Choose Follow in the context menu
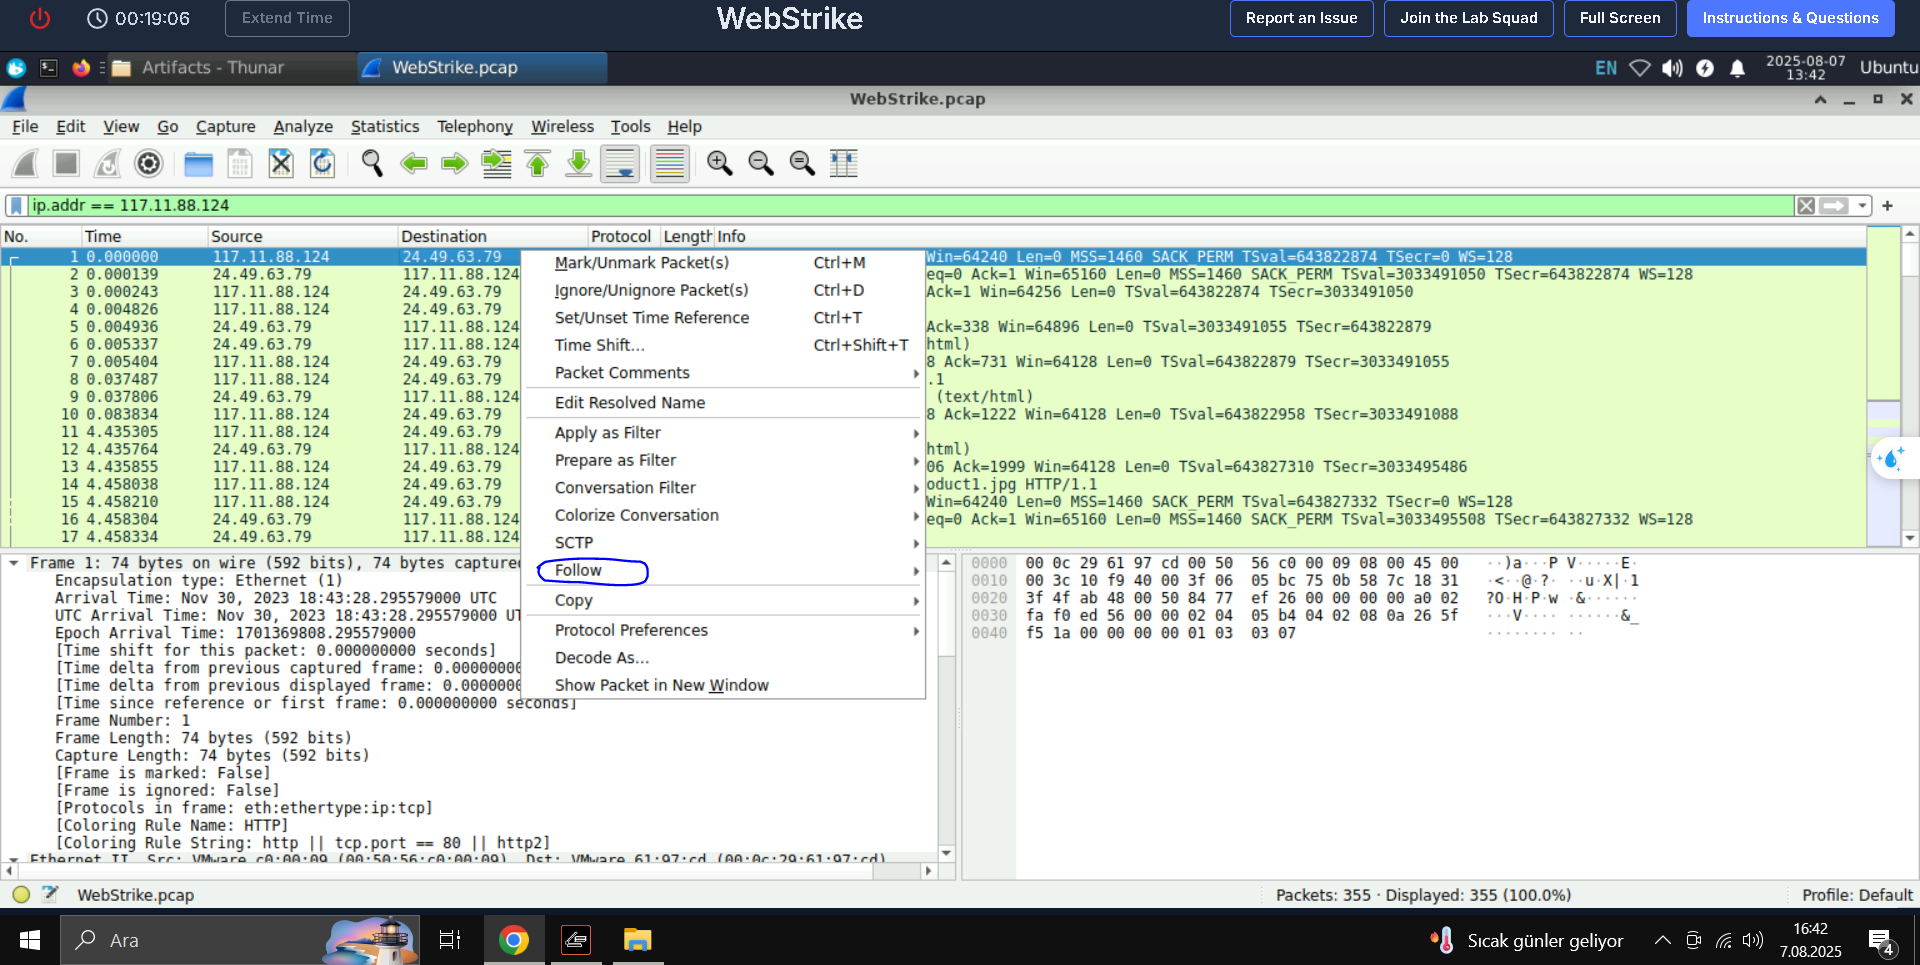Image resolution: width=1920 pixels, height=965 pixels. (x=725, y=571)
